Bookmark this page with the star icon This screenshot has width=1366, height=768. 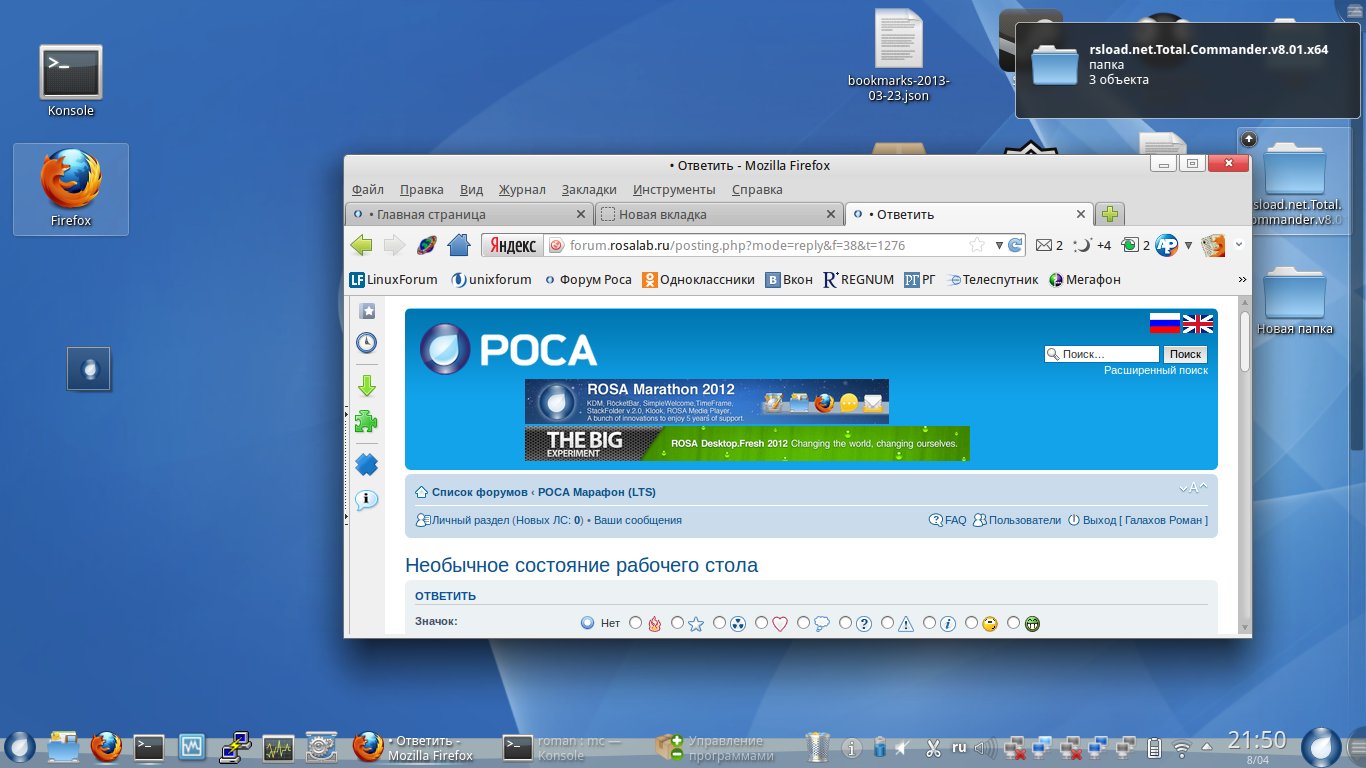pyautogui.click(x=977, y=245)
